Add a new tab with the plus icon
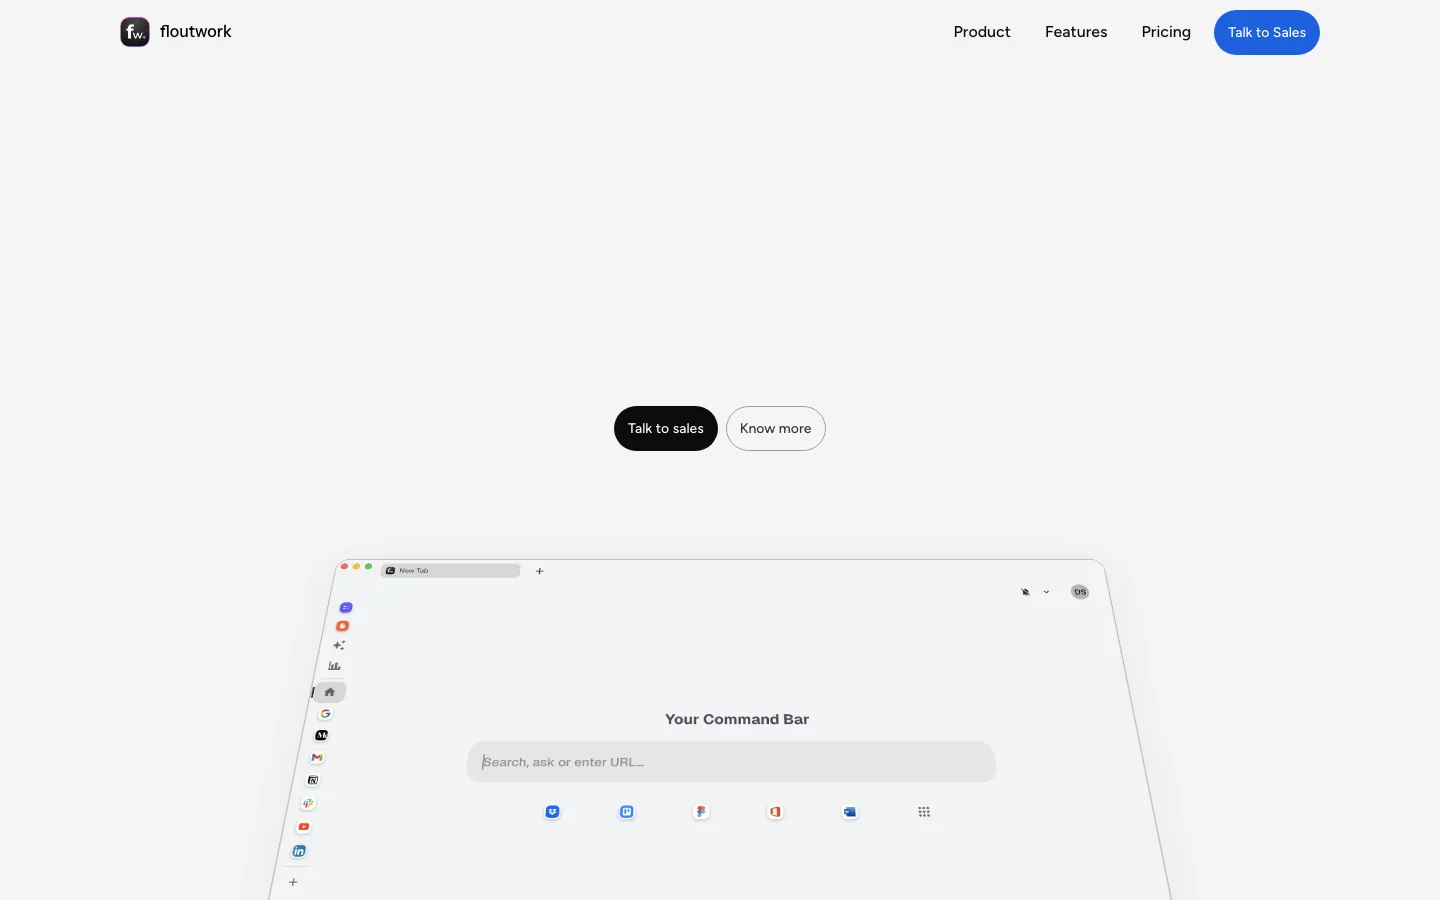Image resolution: width=1440 pixels, height=900 pixels. 540,571
